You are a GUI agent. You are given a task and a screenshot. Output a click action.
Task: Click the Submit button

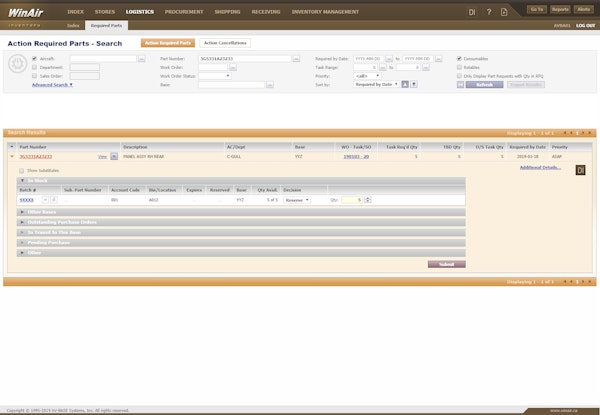tap(446, 264)
